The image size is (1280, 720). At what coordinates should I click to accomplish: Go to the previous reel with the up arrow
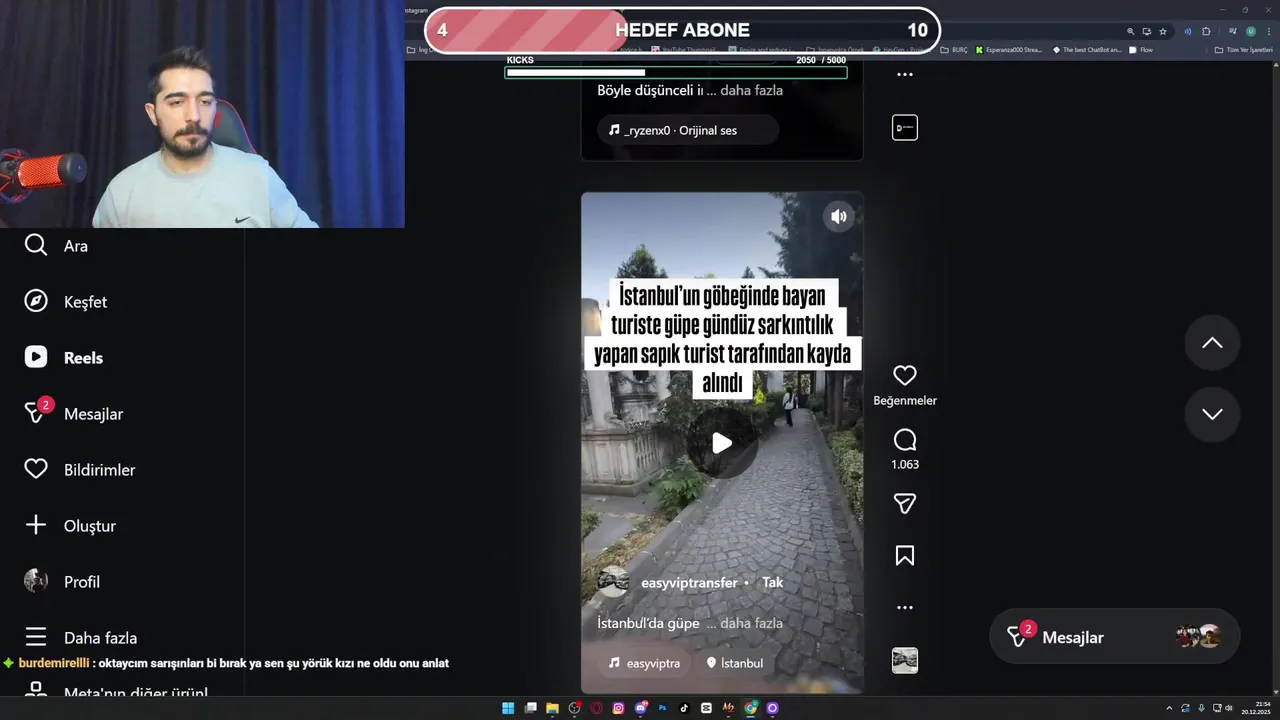pos(1212,343)
